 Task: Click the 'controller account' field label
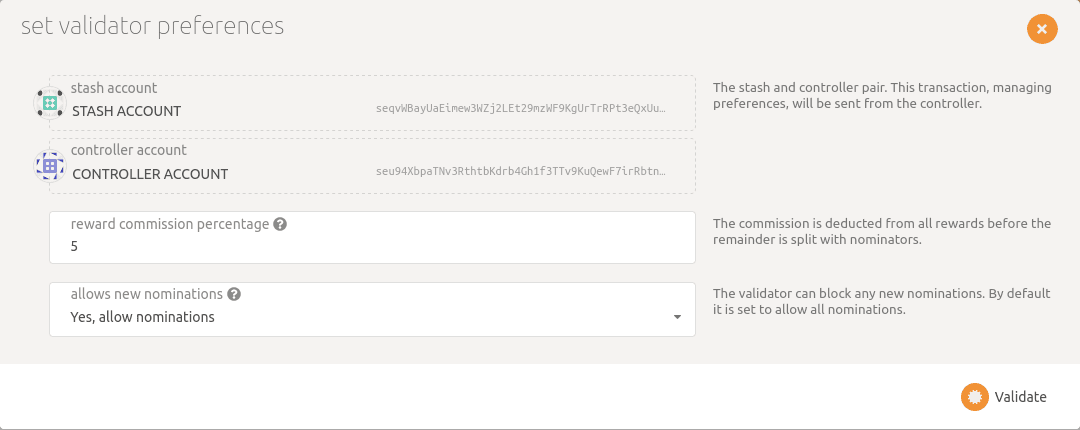click(x=129, y=150)
